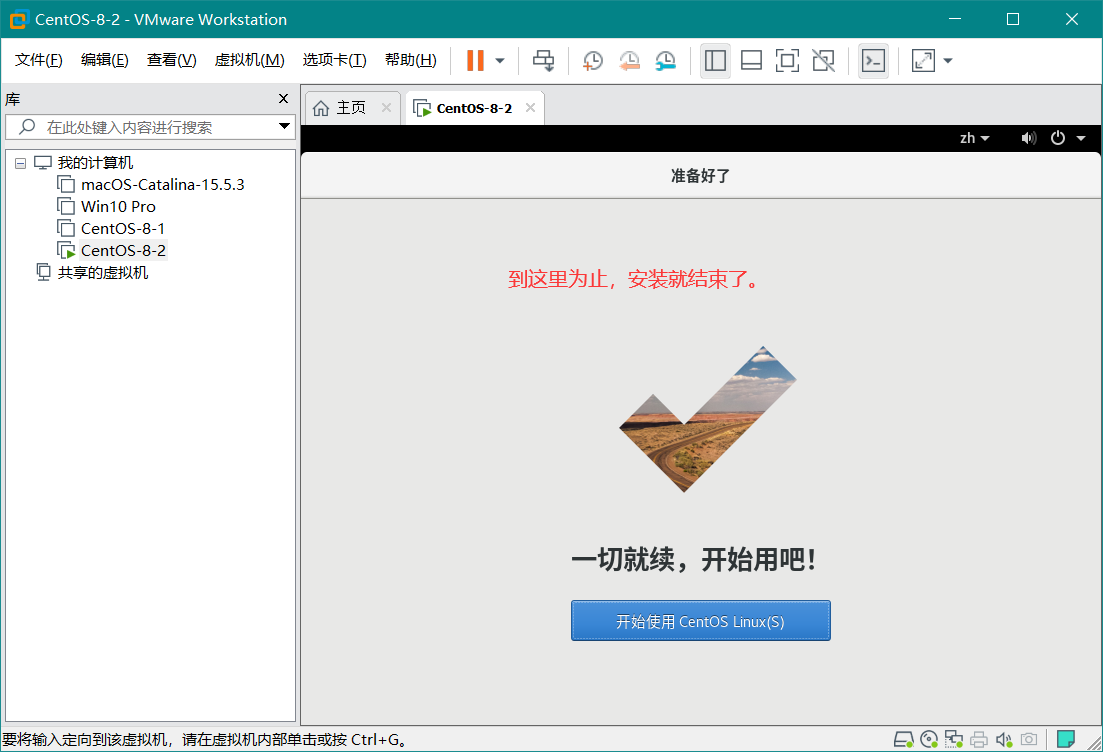Viewport: 1103px width, 752px height.
Task: Open the snapshot manager wrench icon
Action: (x=665, y=61)
